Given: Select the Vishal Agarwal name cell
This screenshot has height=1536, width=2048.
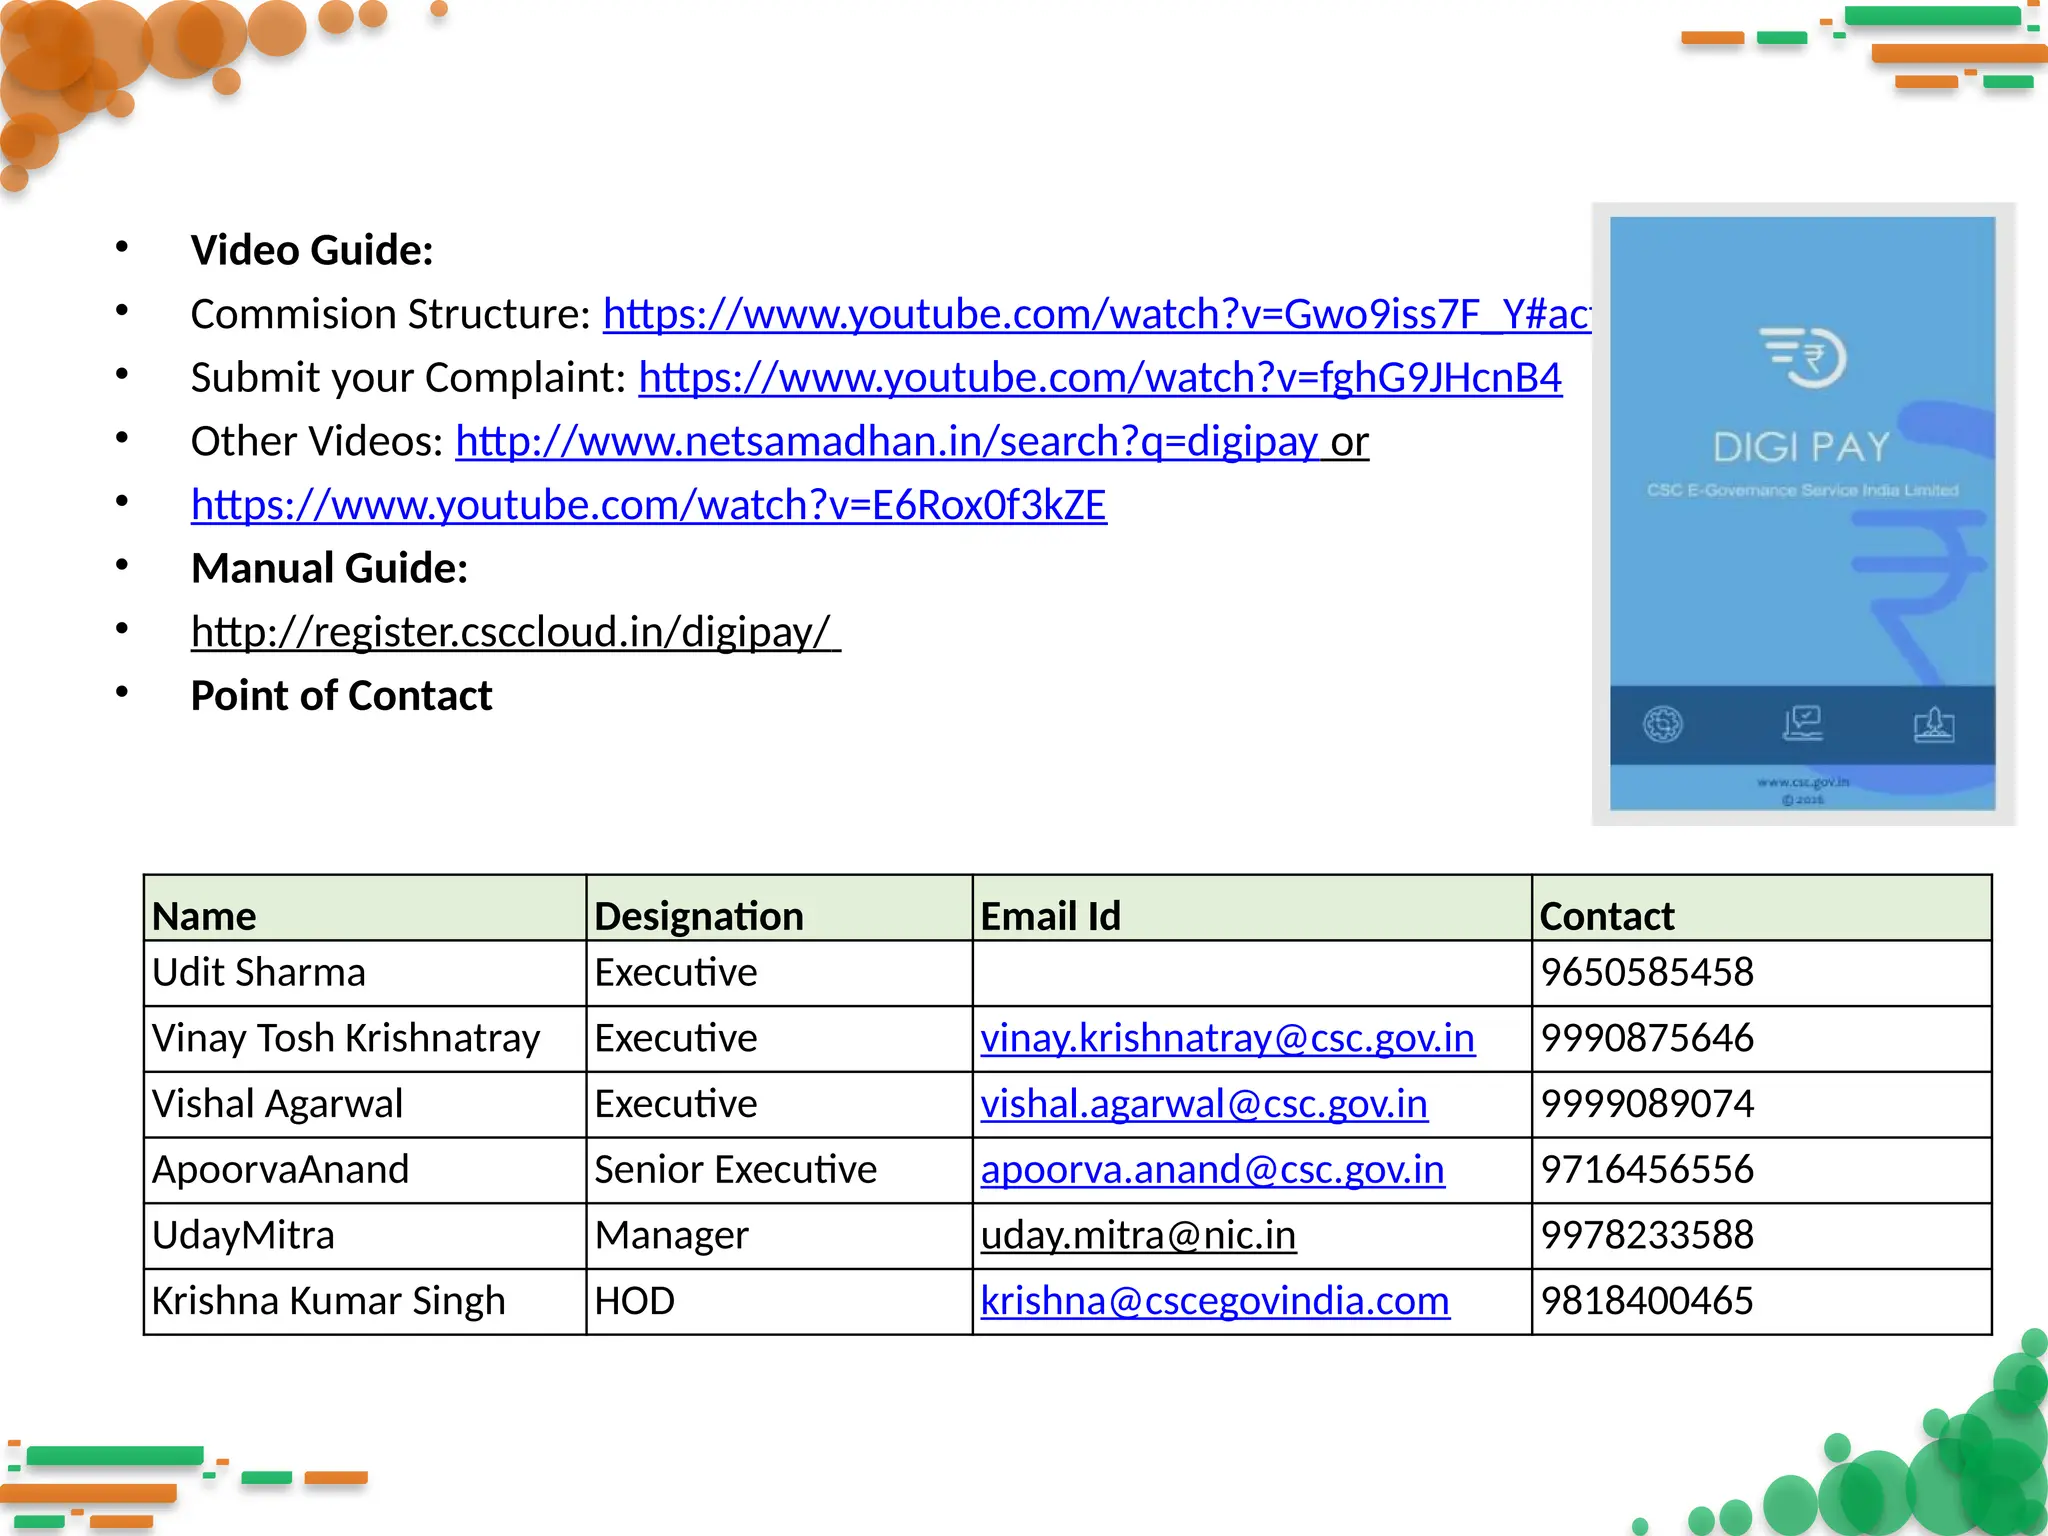Looking at the screenshot, I should (x=365, y=1105).
